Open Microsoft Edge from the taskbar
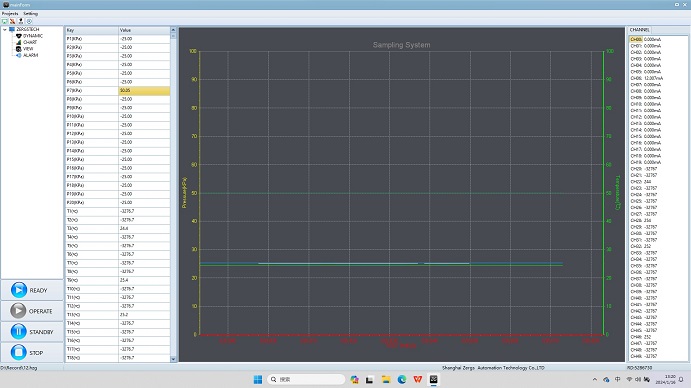The image size is (691, 388). click(x=402, y=379)
